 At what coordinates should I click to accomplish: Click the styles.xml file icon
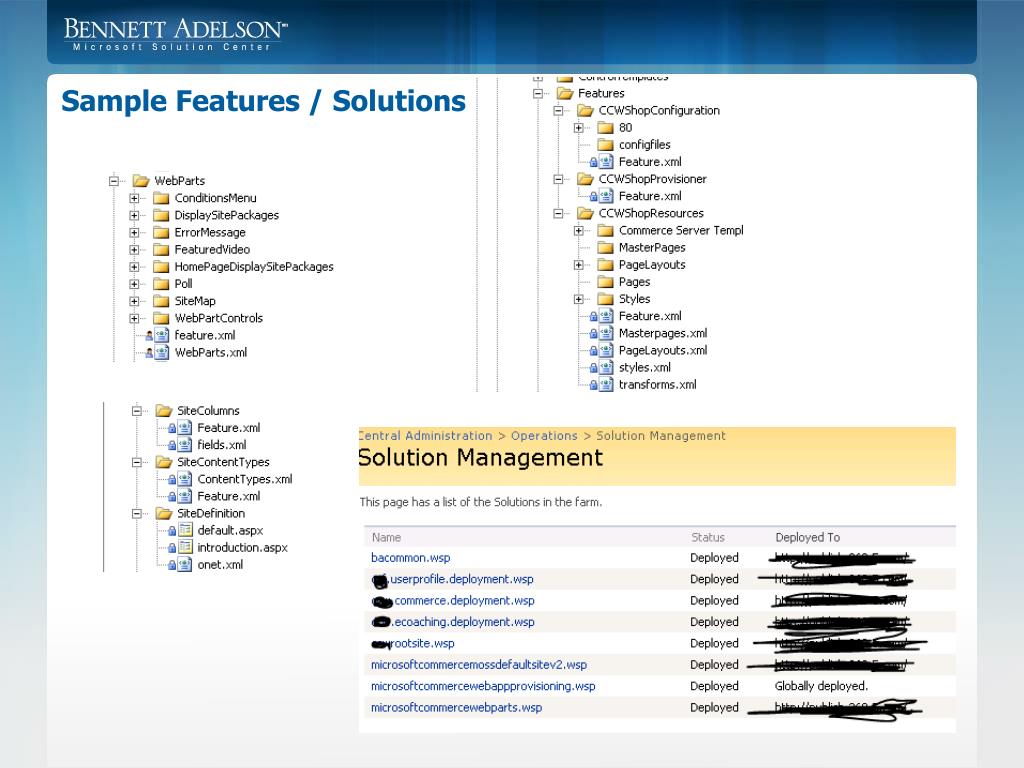(606, 368)
